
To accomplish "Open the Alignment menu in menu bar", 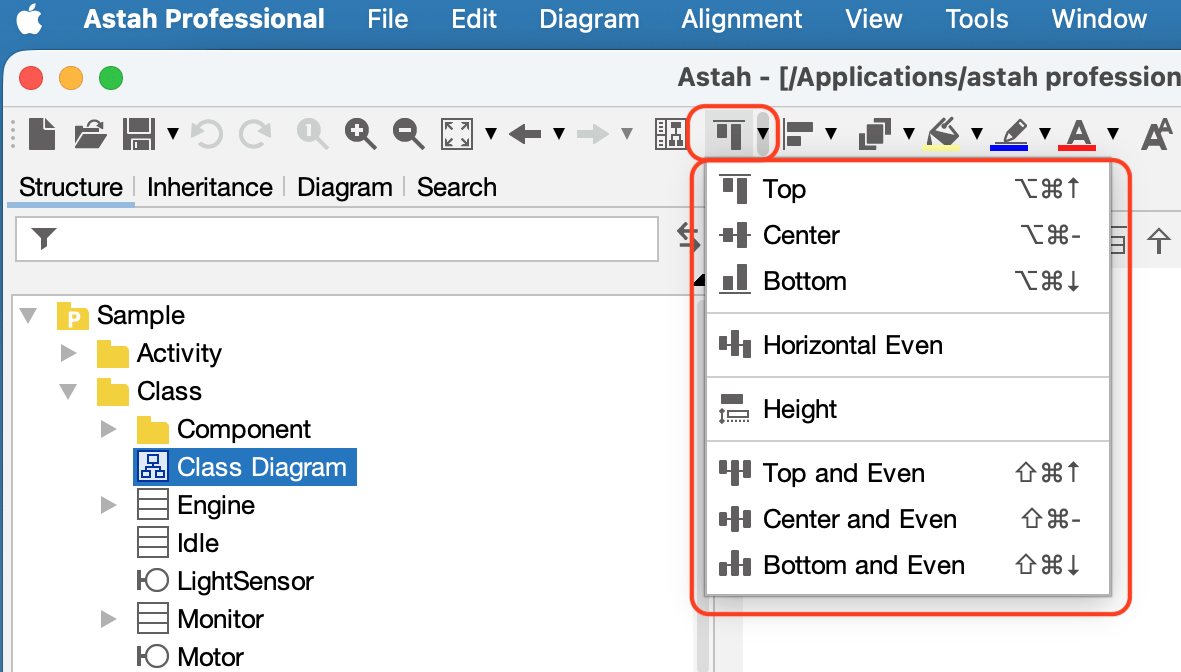I will [x=742, y=19].
